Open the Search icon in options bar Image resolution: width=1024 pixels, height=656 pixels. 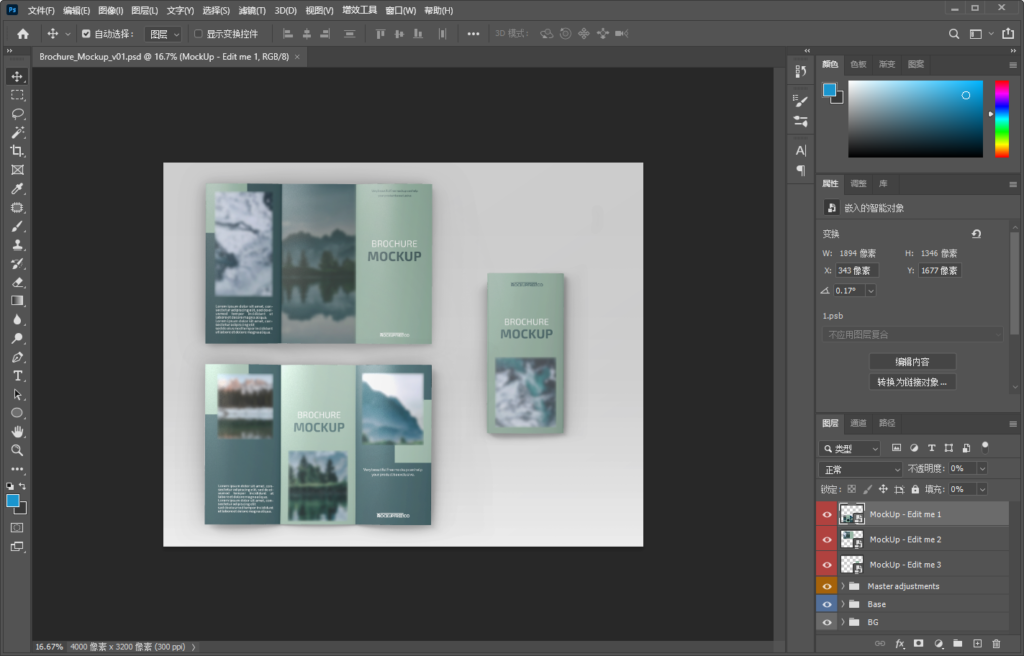tap(954, 34)
